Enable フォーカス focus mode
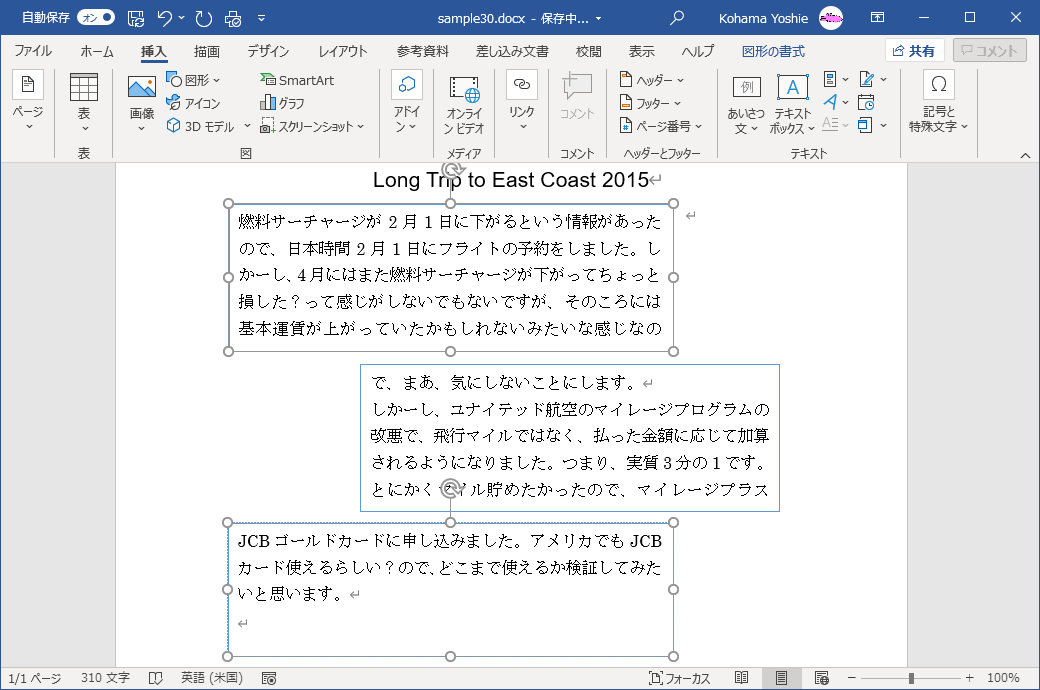 [x=679, y=678]
